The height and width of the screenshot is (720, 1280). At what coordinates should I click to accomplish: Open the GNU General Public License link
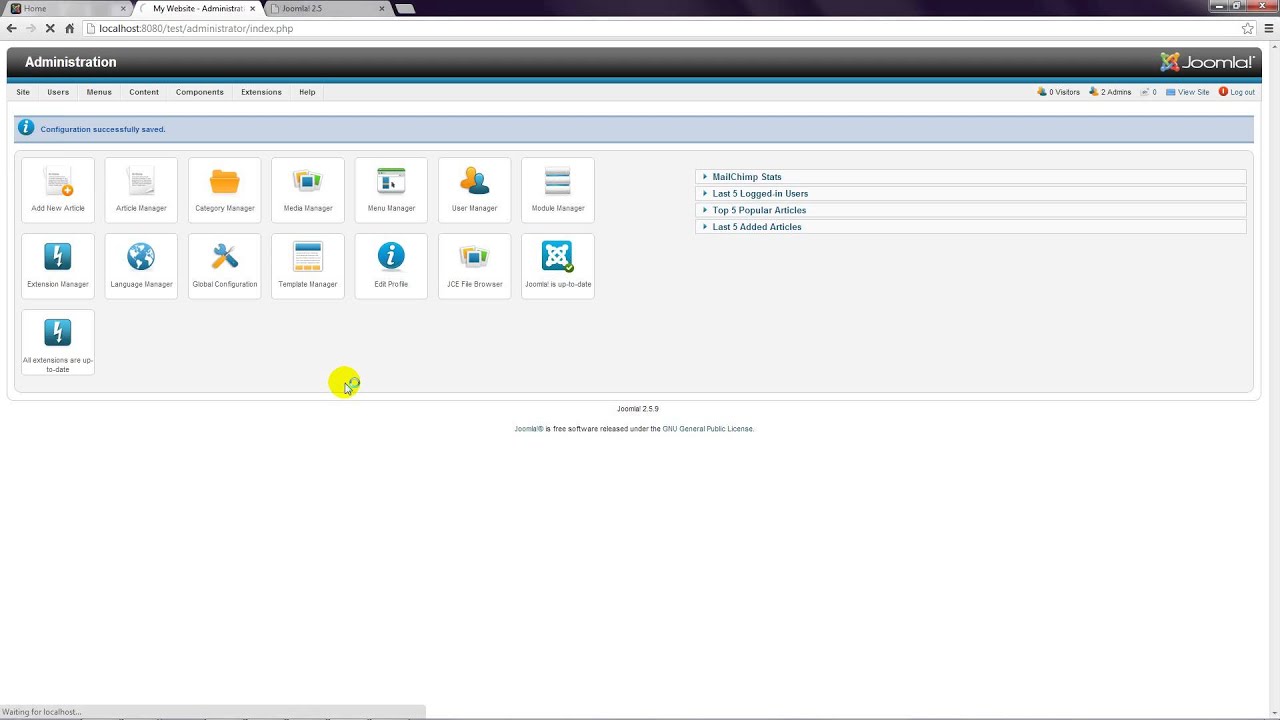(x=707, y=429)
